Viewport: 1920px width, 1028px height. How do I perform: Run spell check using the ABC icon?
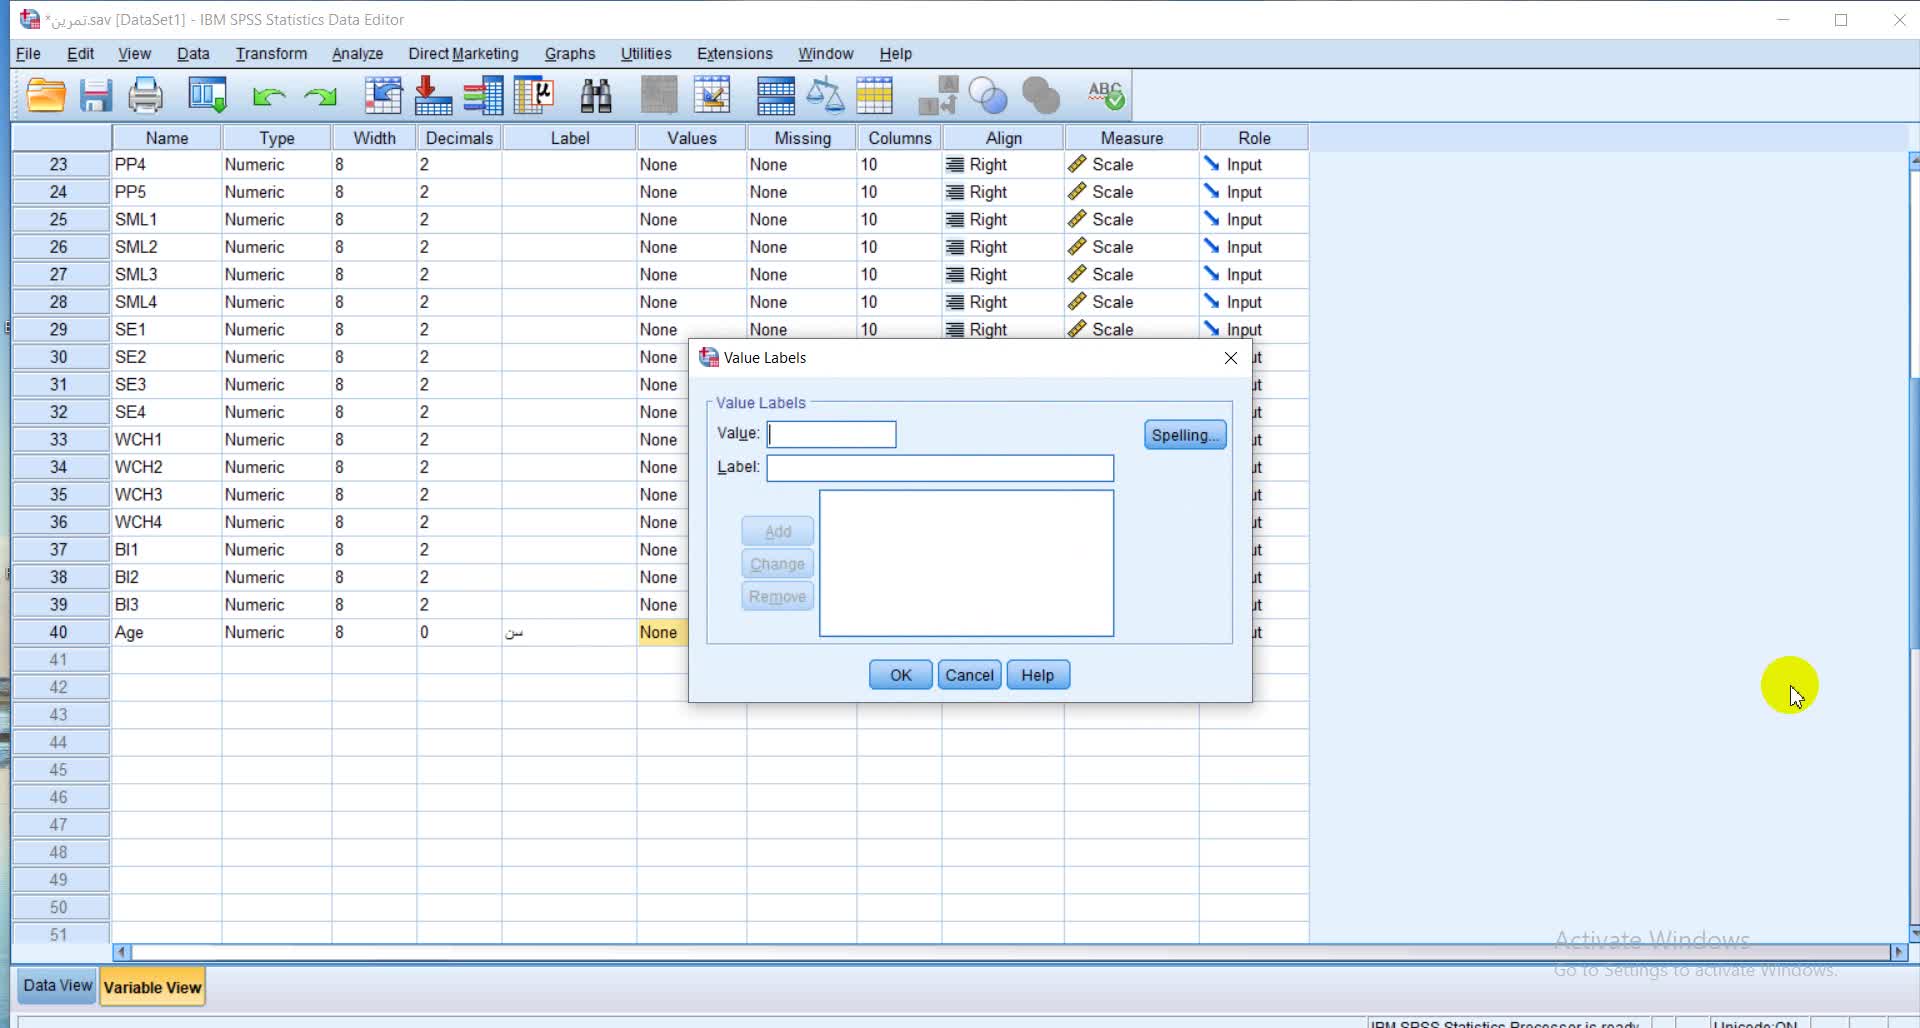[1106, 96]
